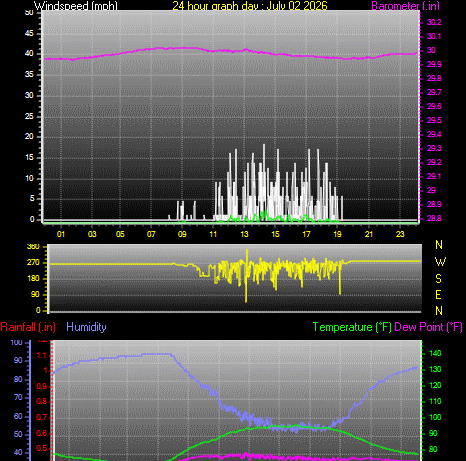This screenshot has height=461, width=466.
Task: Click the 270 value on wind direction axis
Action: coord(33,262)
